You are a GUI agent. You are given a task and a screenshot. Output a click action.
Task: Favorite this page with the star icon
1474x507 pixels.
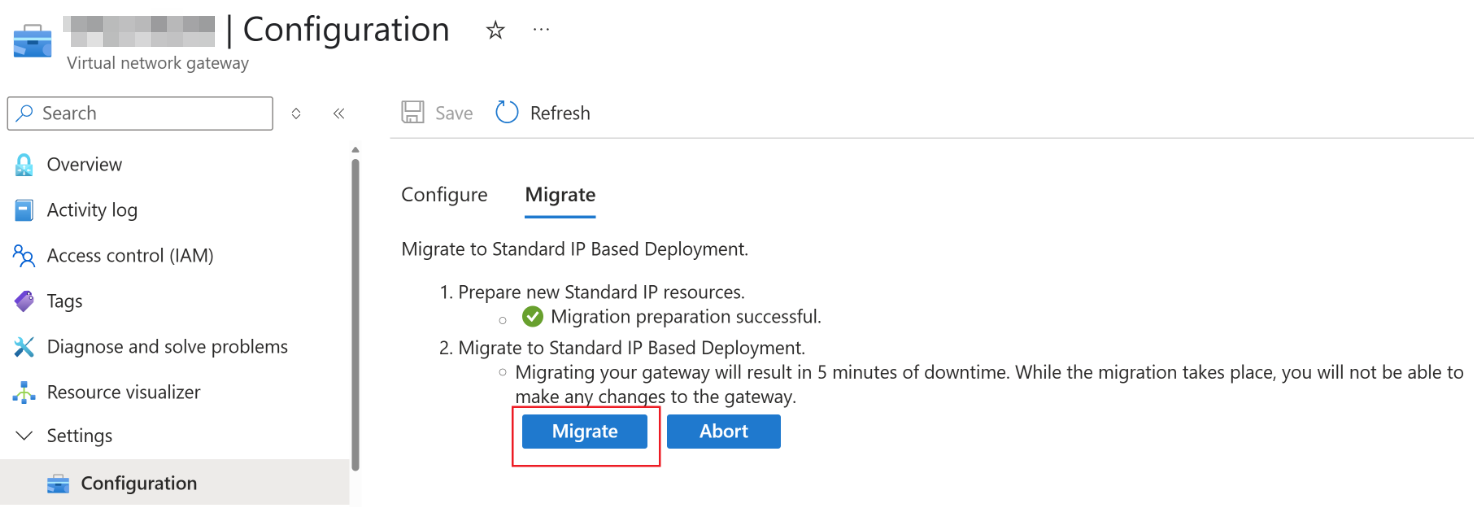pos(495,30)
